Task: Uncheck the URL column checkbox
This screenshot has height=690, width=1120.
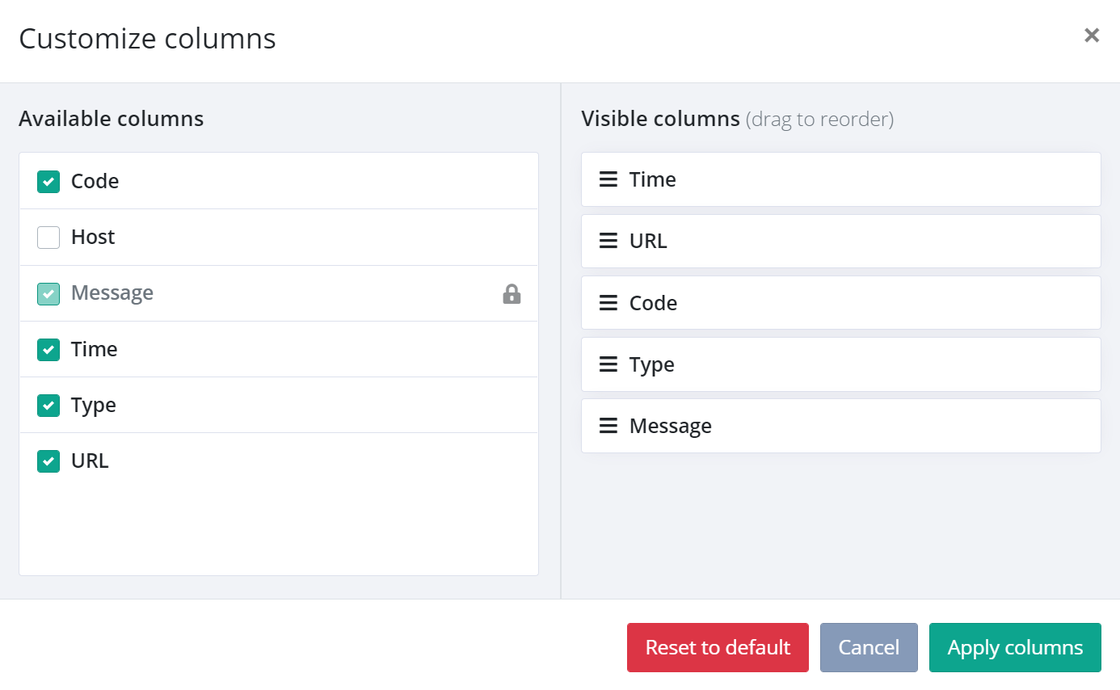Action: point(49,461)
